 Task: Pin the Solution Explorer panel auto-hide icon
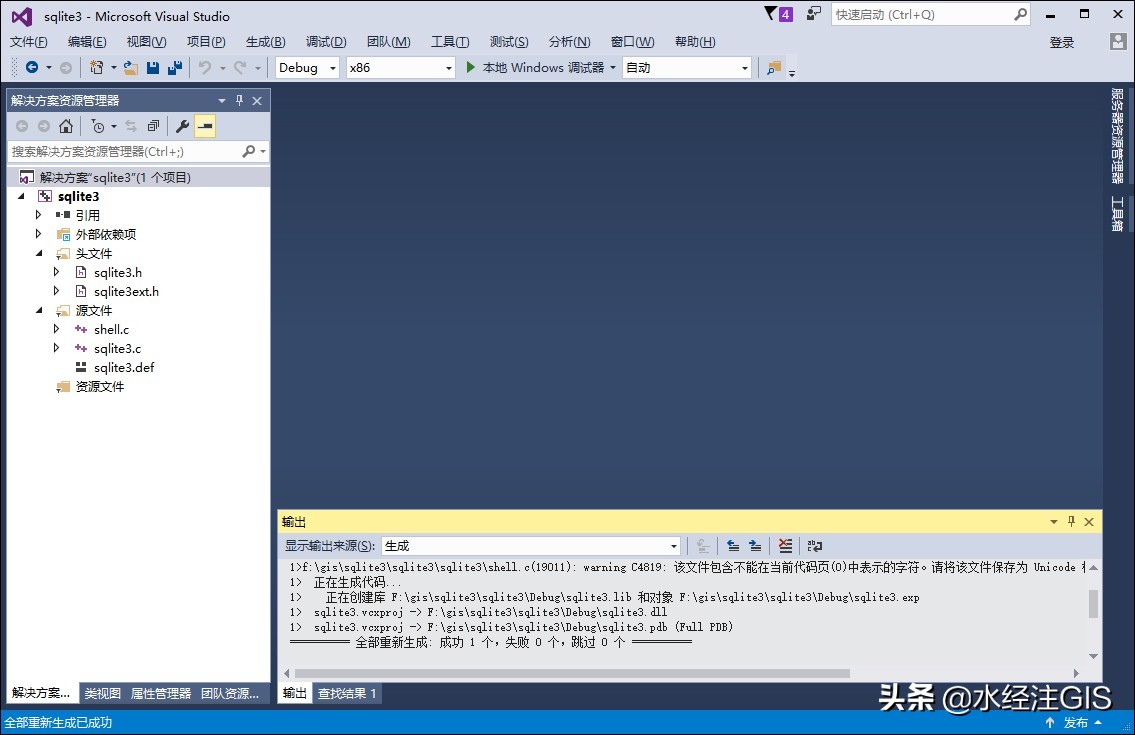[240, 101]
